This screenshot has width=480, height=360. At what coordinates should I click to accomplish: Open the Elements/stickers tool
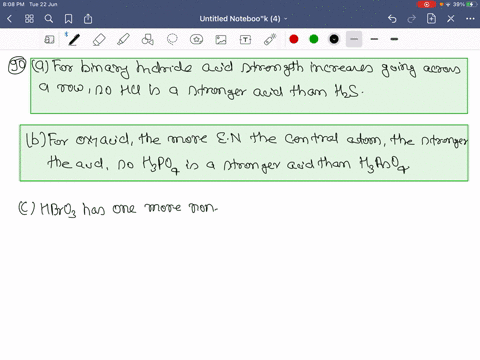(x=196, y=40)
